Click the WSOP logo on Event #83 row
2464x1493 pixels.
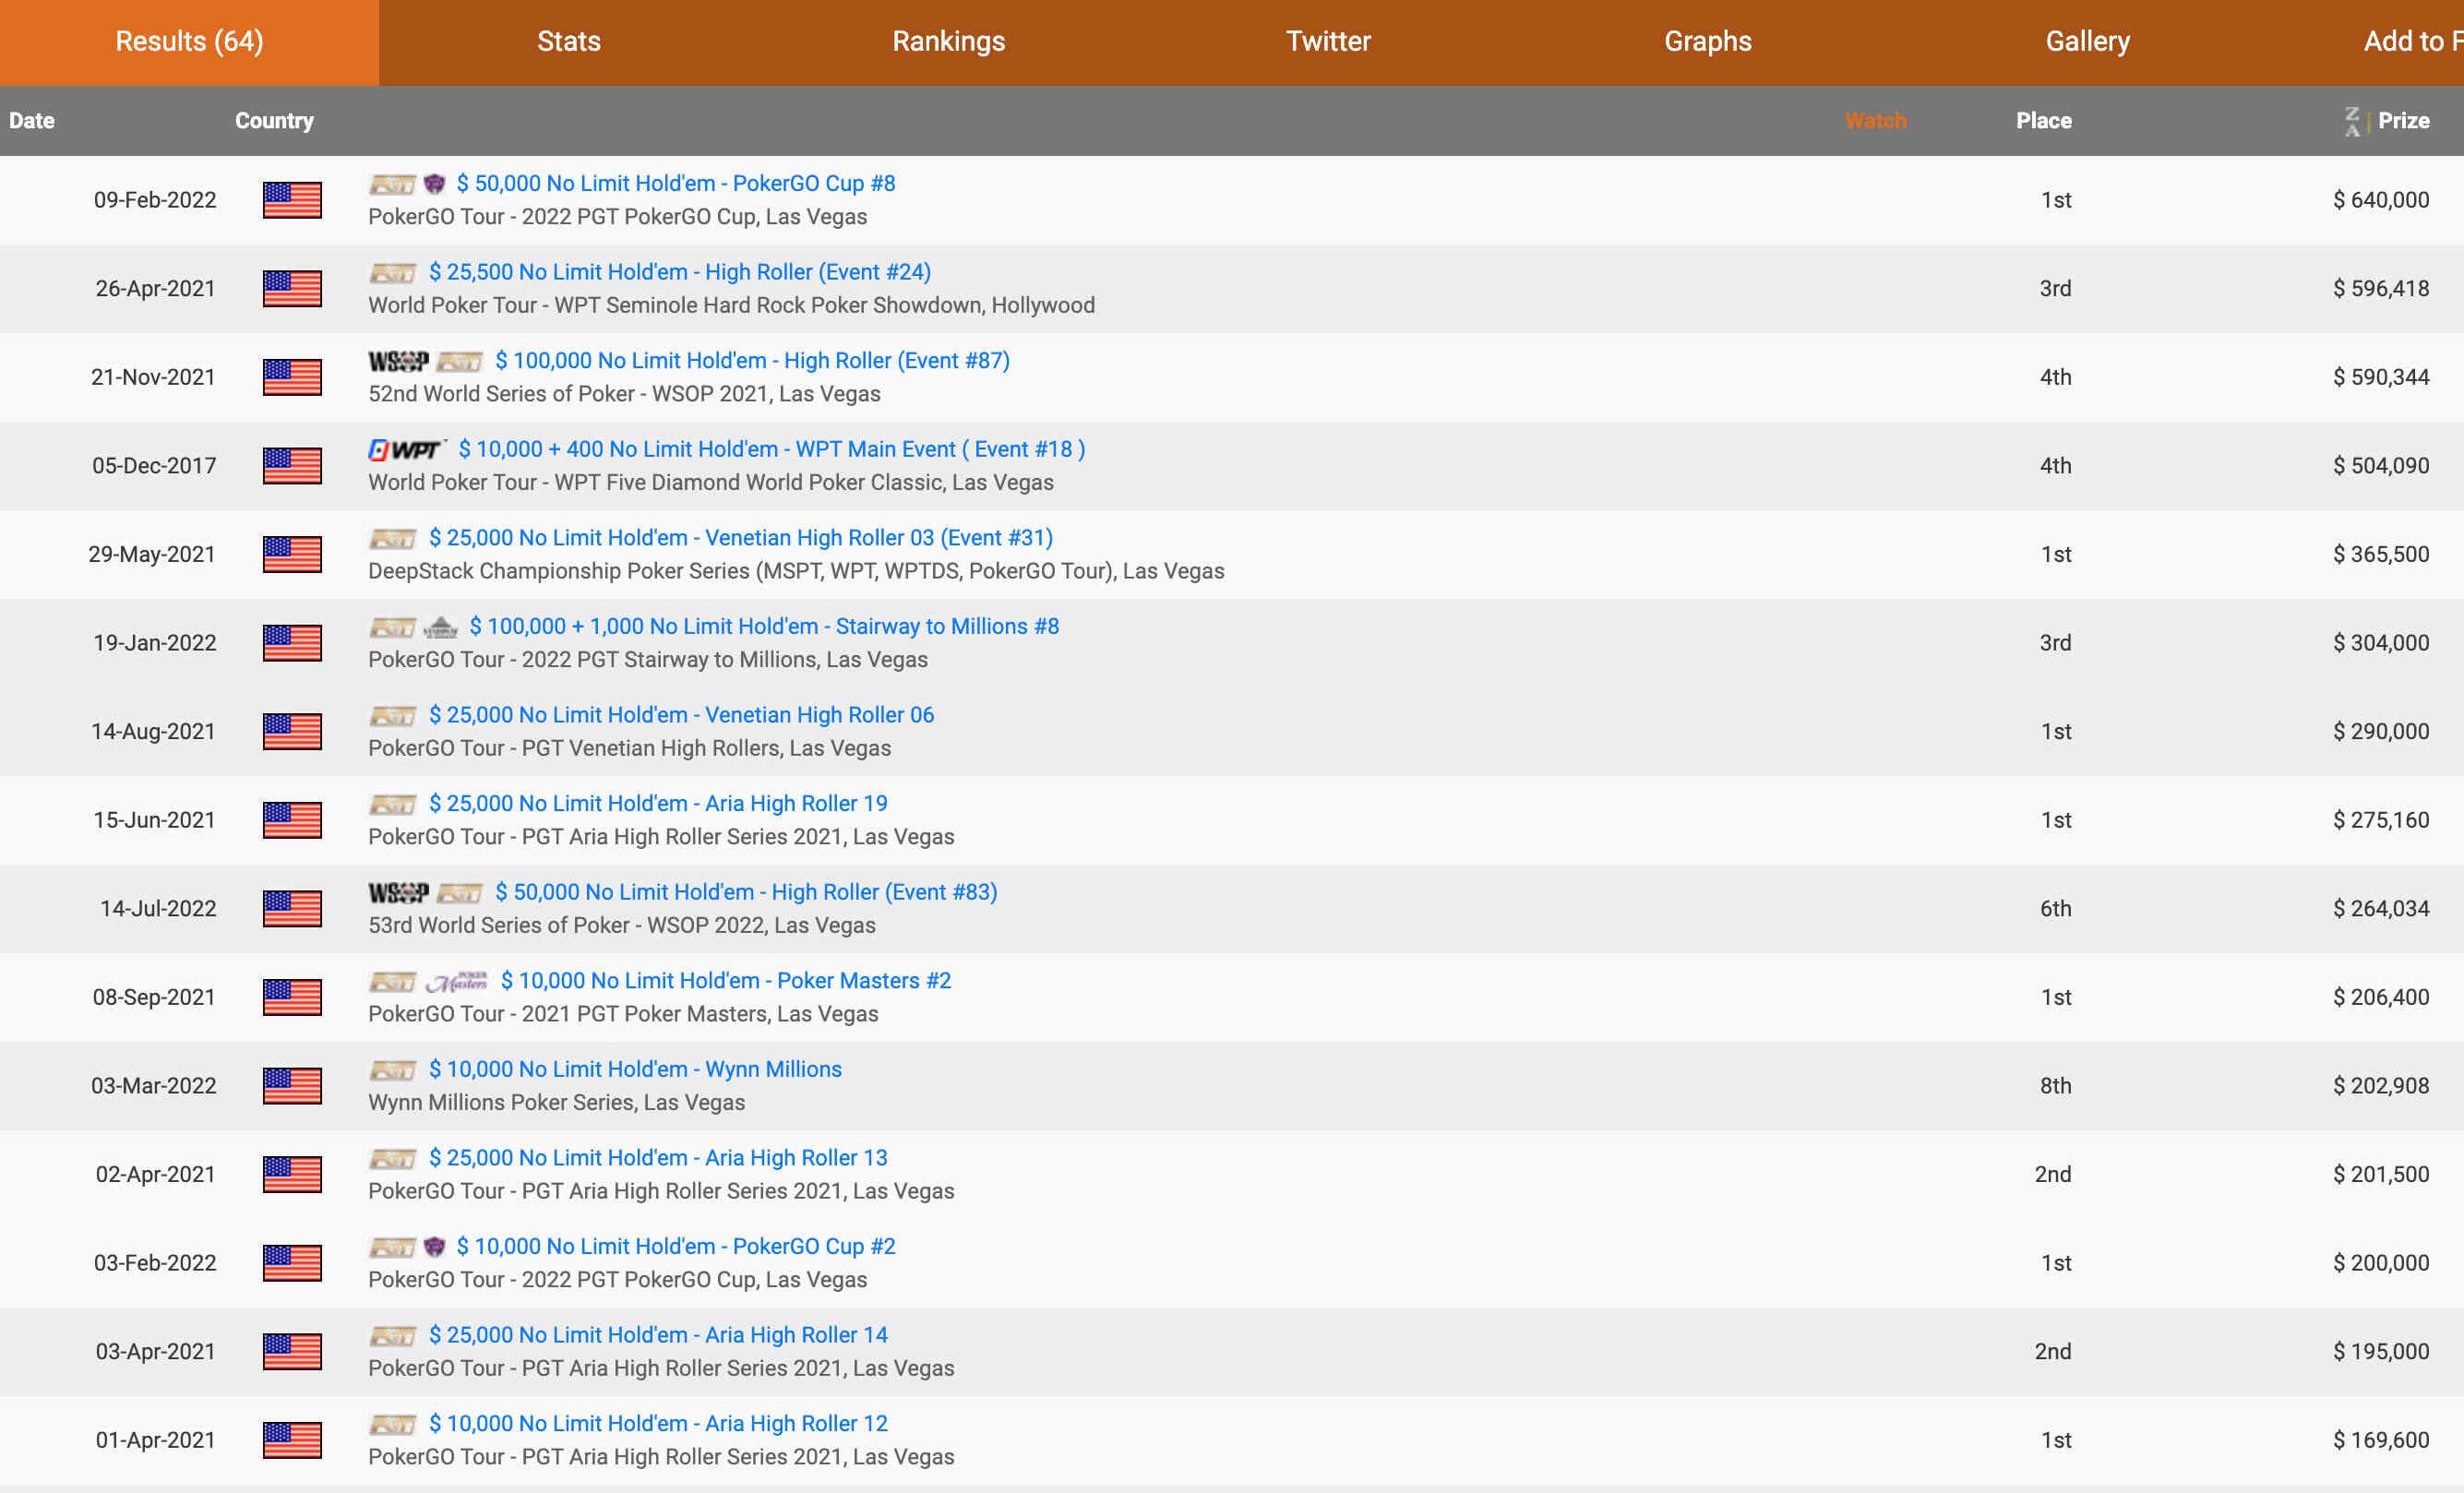[x=398, y=893]
